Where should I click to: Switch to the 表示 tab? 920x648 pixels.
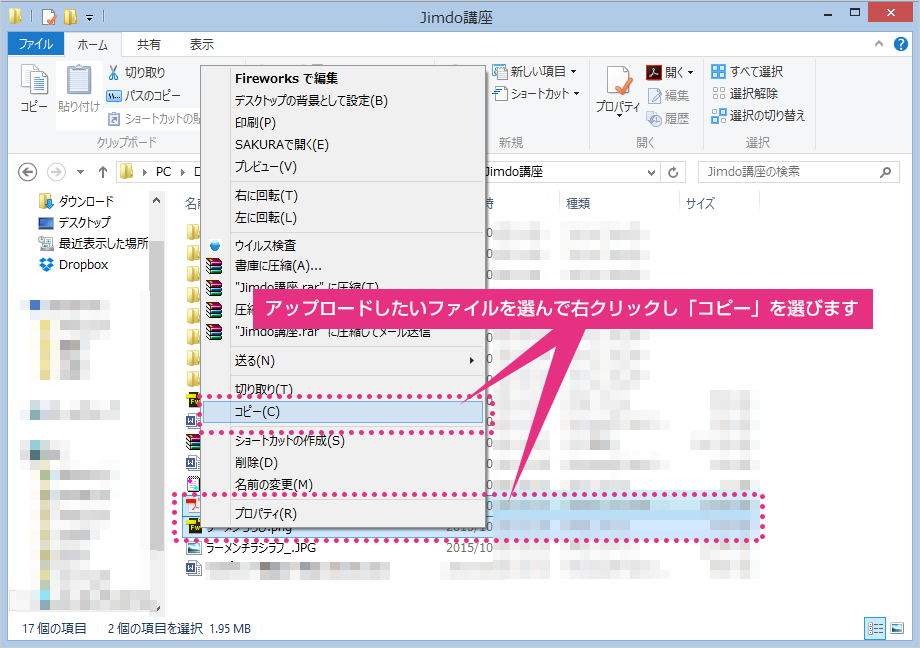[x=202, y=45]
